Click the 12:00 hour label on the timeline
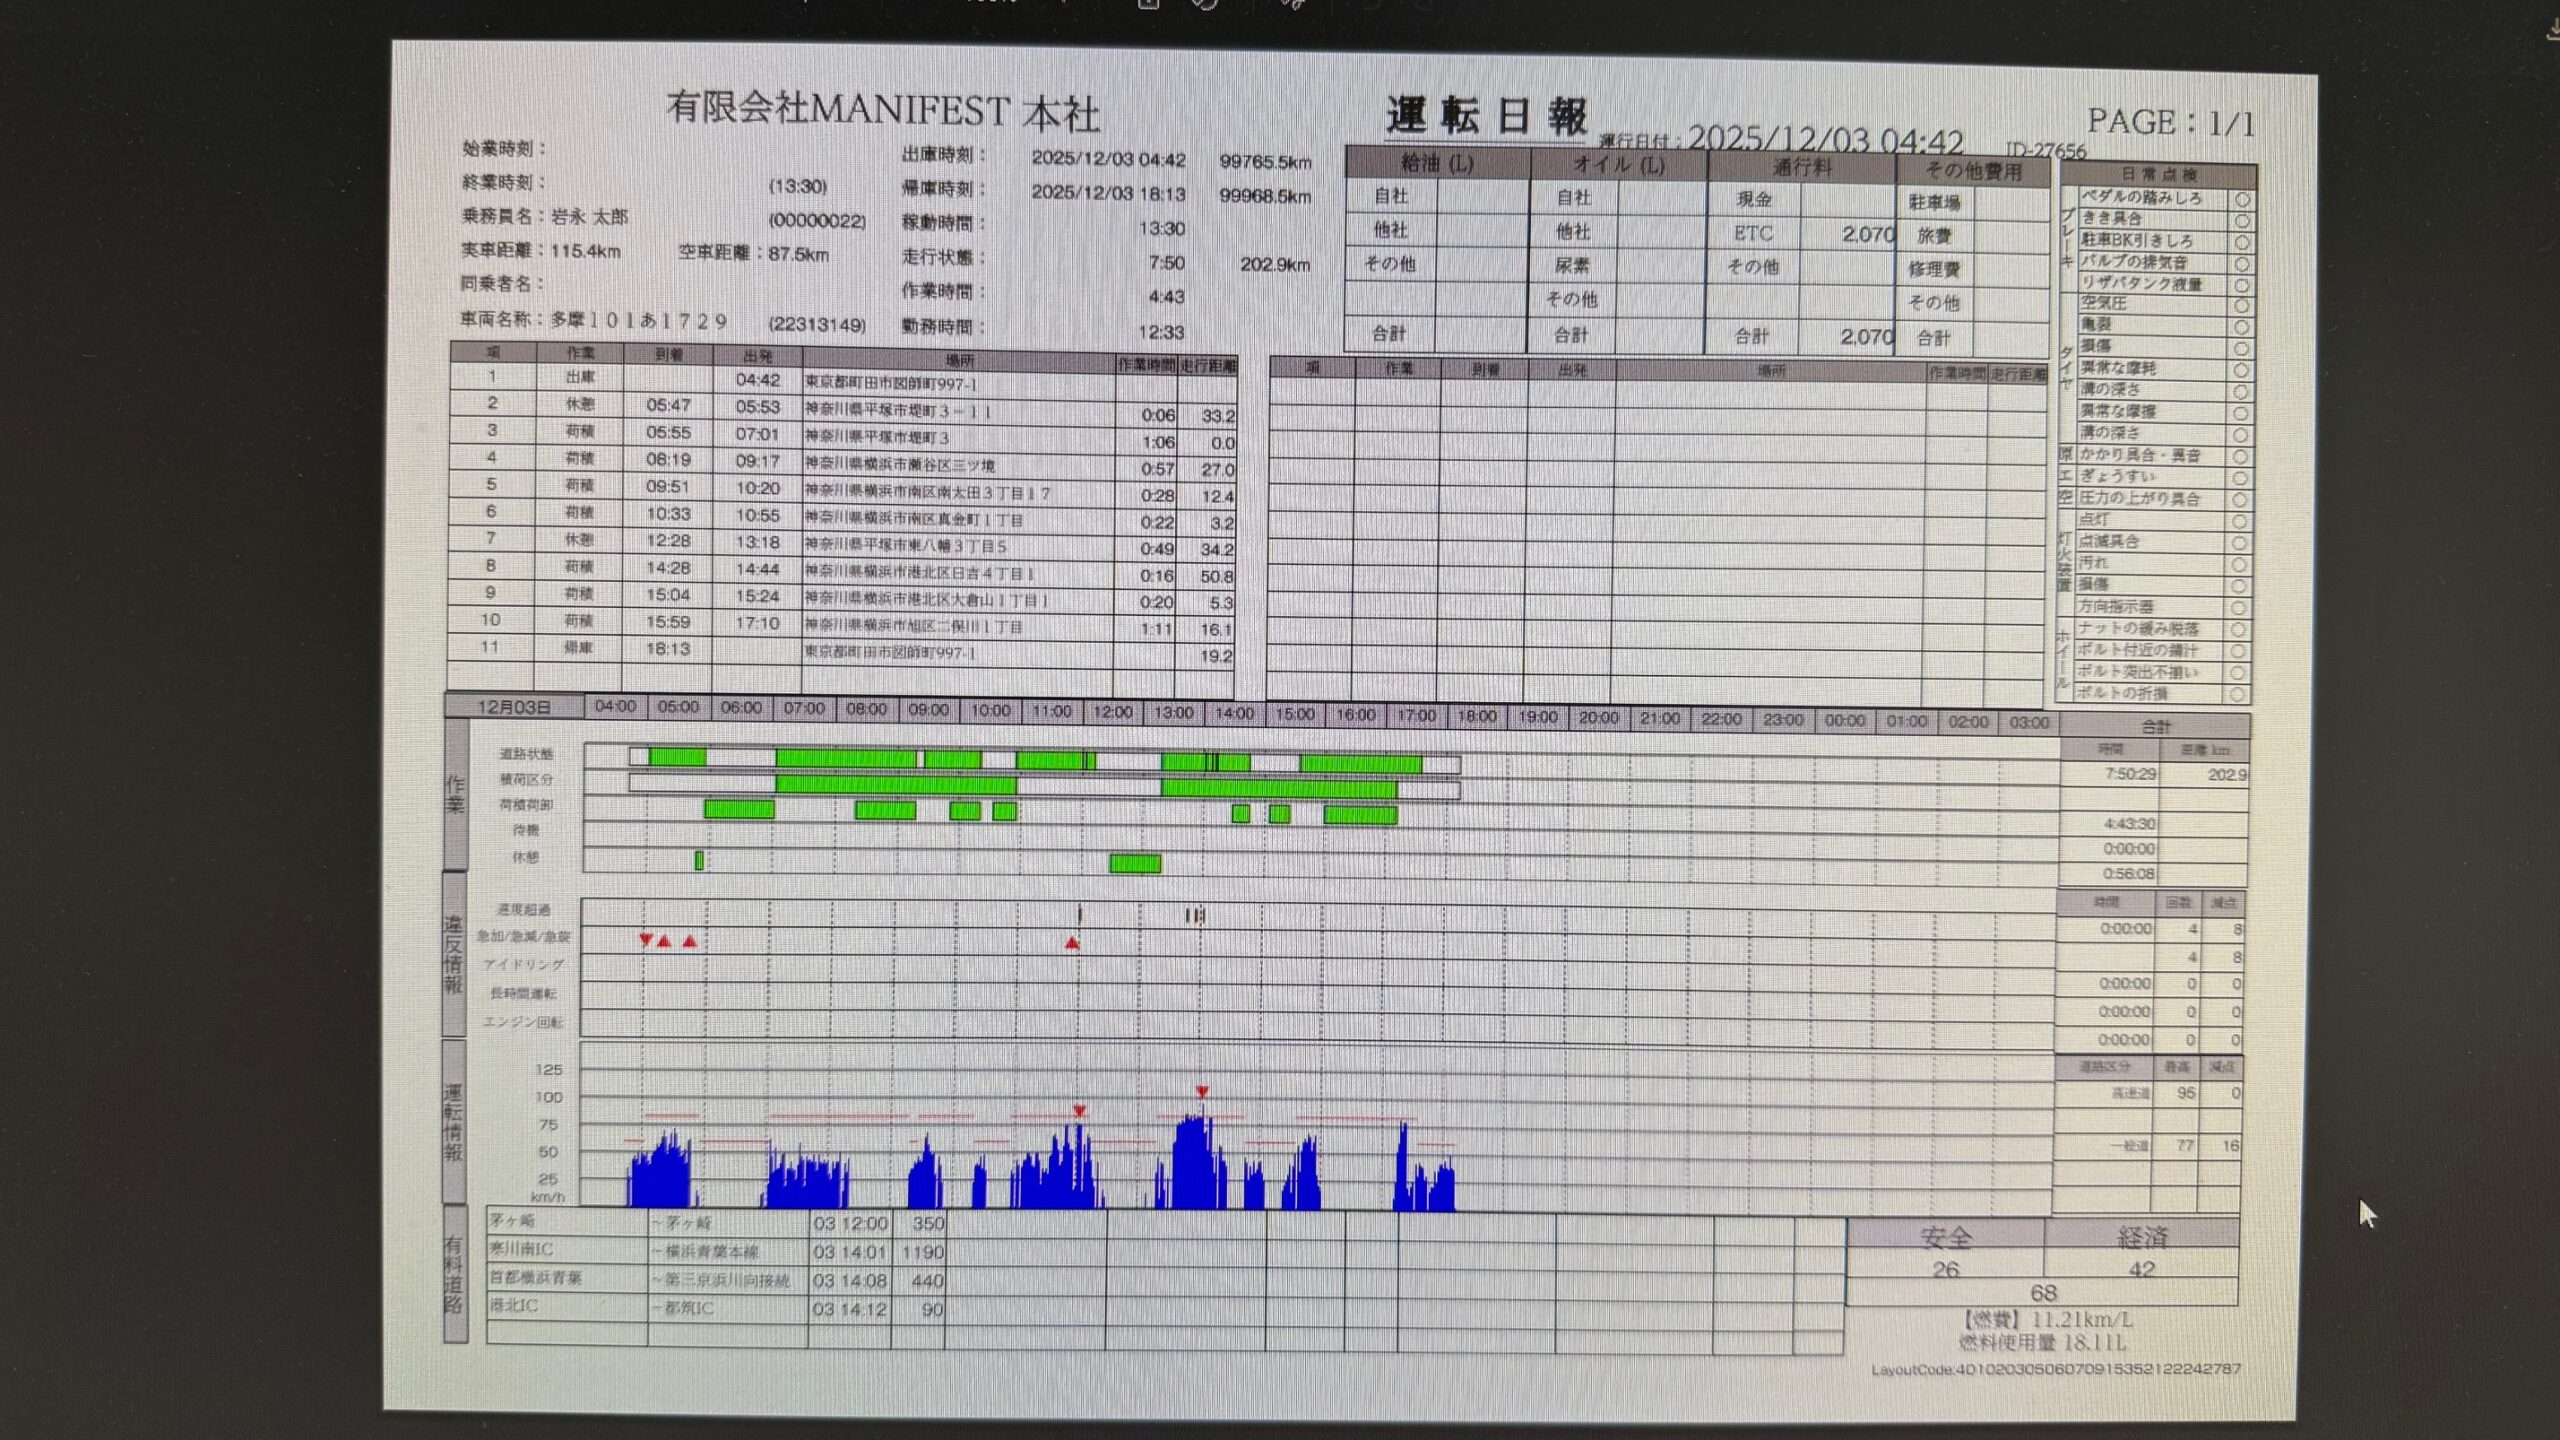This screenshot has width=2560, height=1440. click(x=1112, y=712)
